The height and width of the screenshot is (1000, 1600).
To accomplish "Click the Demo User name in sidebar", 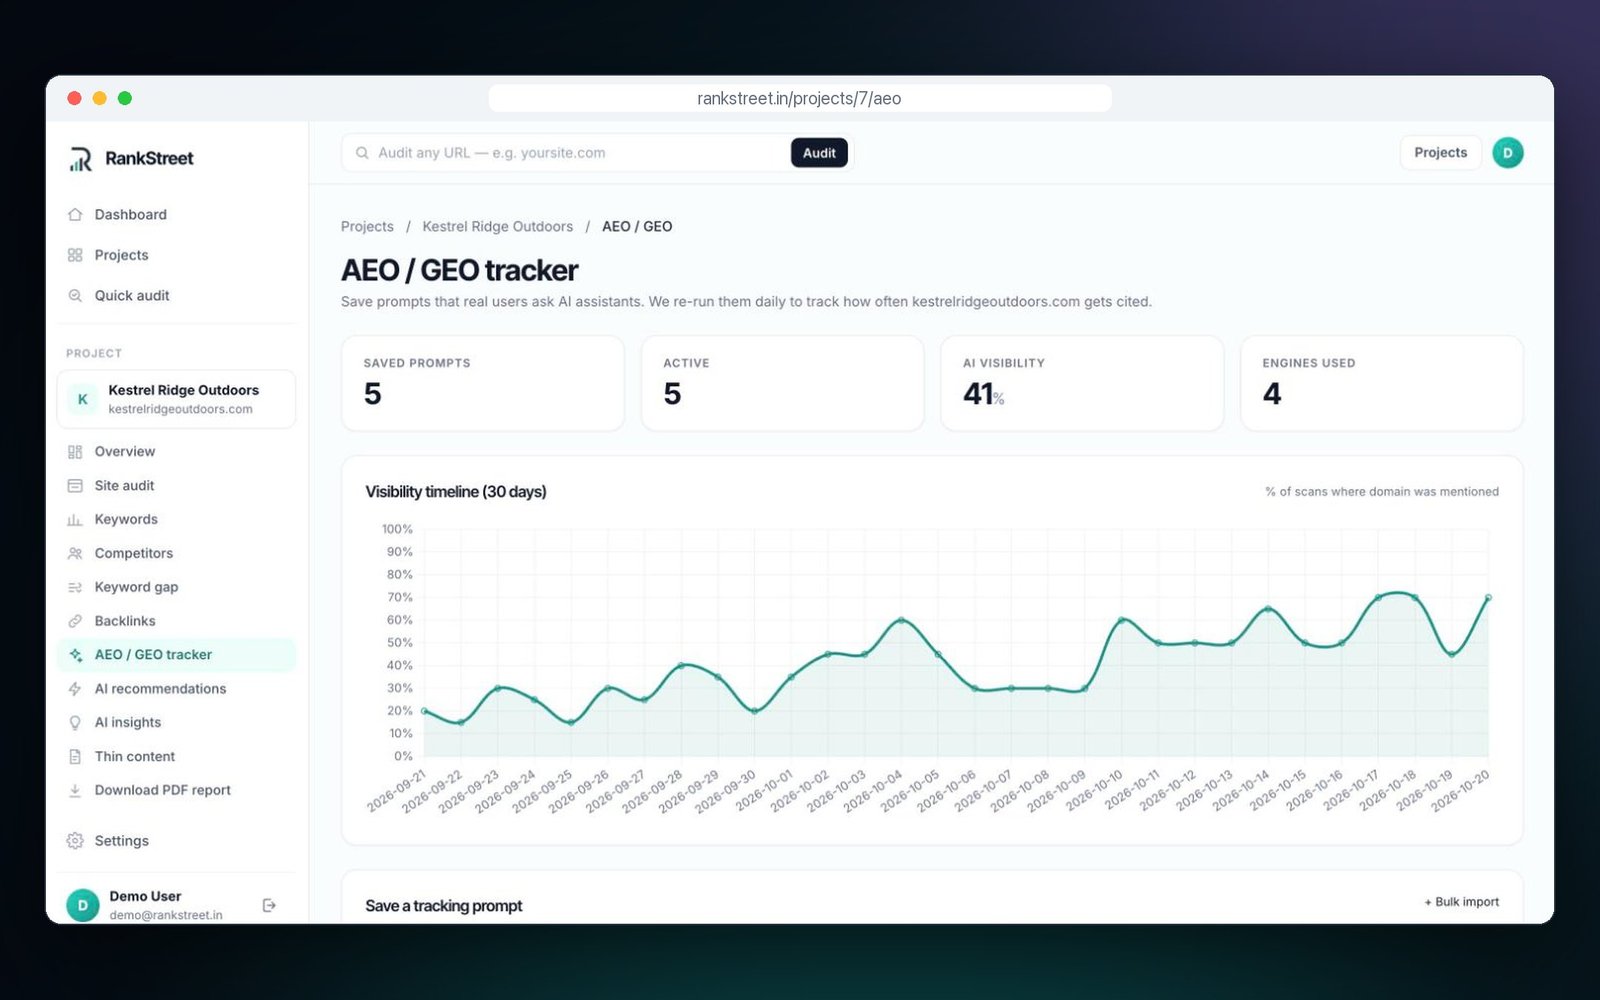I will coord(145,896).
